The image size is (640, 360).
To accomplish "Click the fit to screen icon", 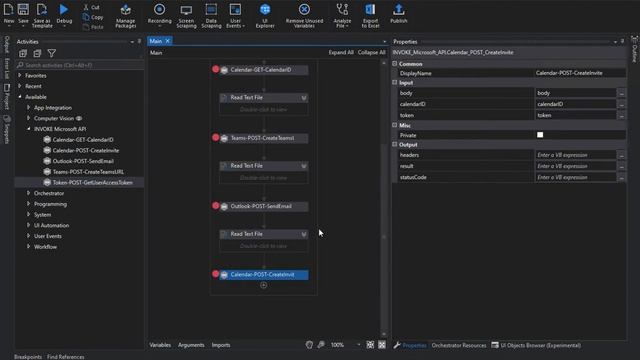I will point(370,345).
